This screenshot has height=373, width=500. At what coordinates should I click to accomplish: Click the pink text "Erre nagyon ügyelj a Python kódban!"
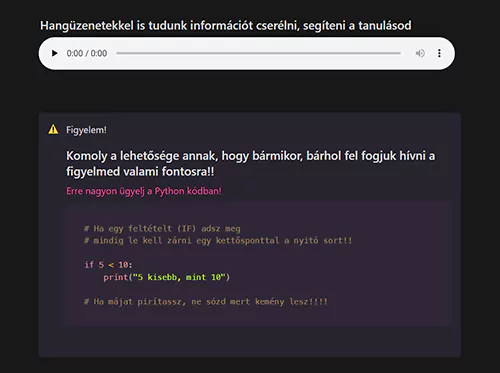144,191
